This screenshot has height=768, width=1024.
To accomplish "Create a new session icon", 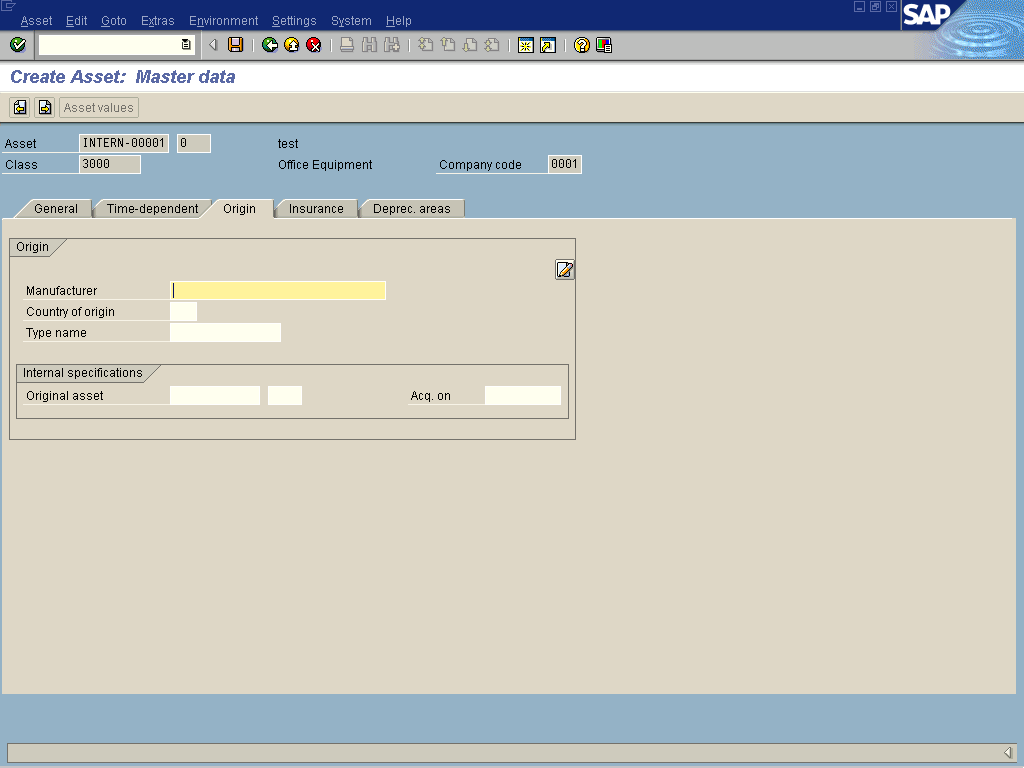I will click(x=525, y=45).
